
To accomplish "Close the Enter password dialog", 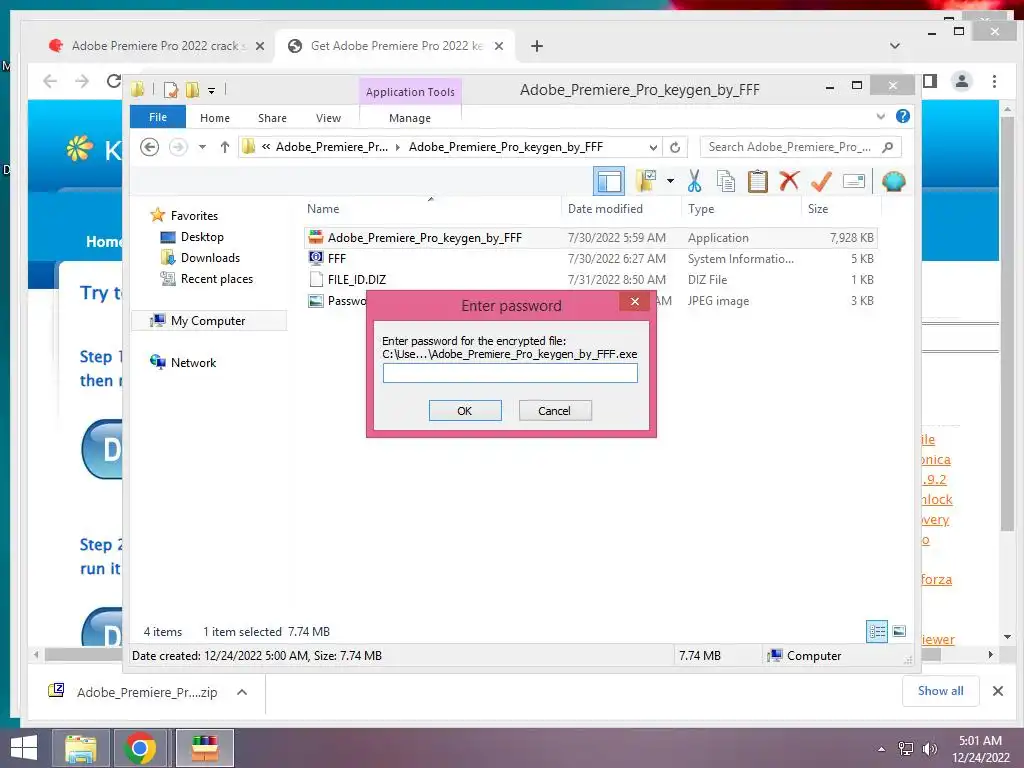I will [x=635, y=301].
